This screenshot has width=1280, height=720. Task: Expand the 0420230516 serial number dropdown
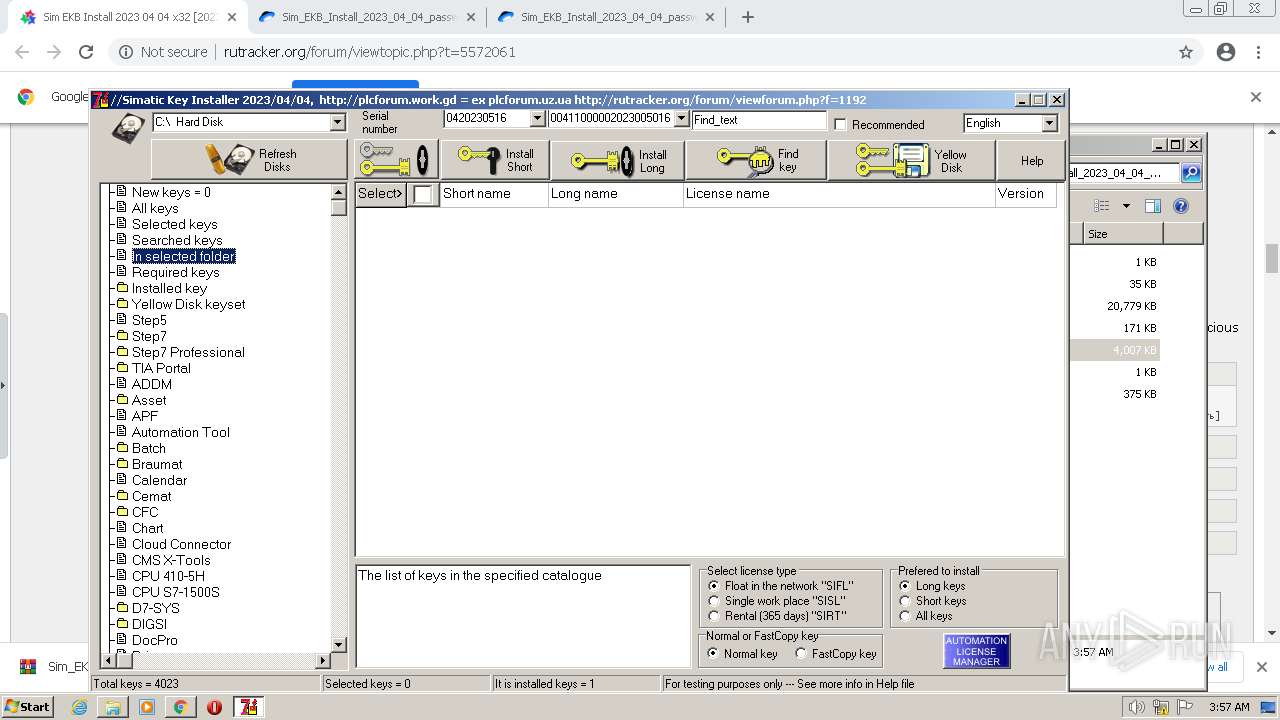[537, 118]
